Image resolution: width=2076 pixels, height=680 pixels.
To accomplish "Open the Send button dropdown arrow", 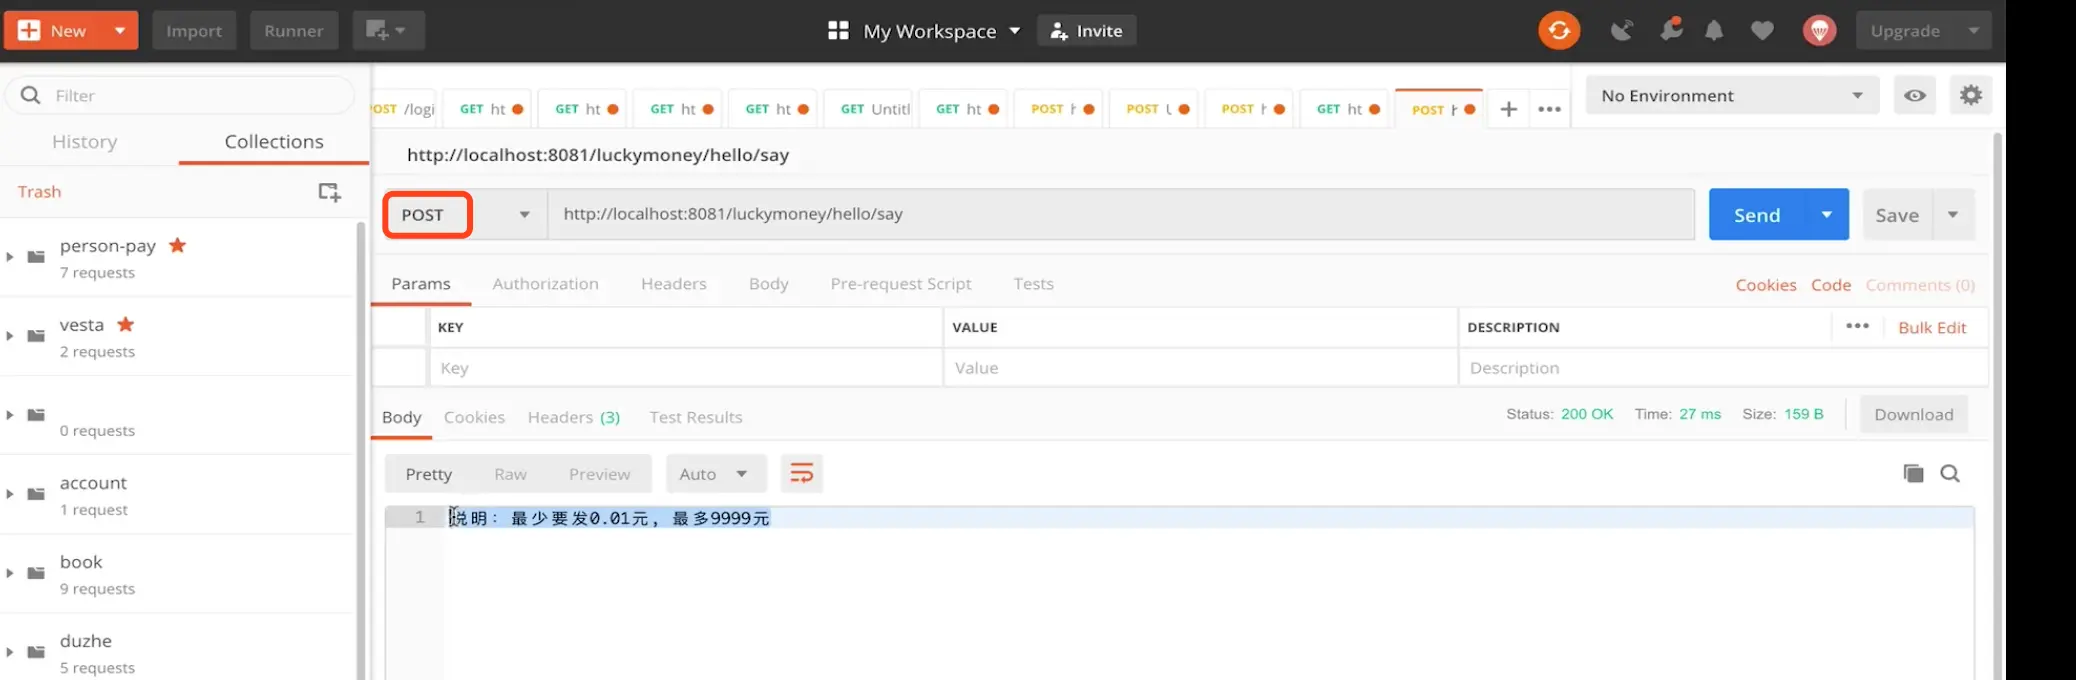I will tap(1827, 215).
